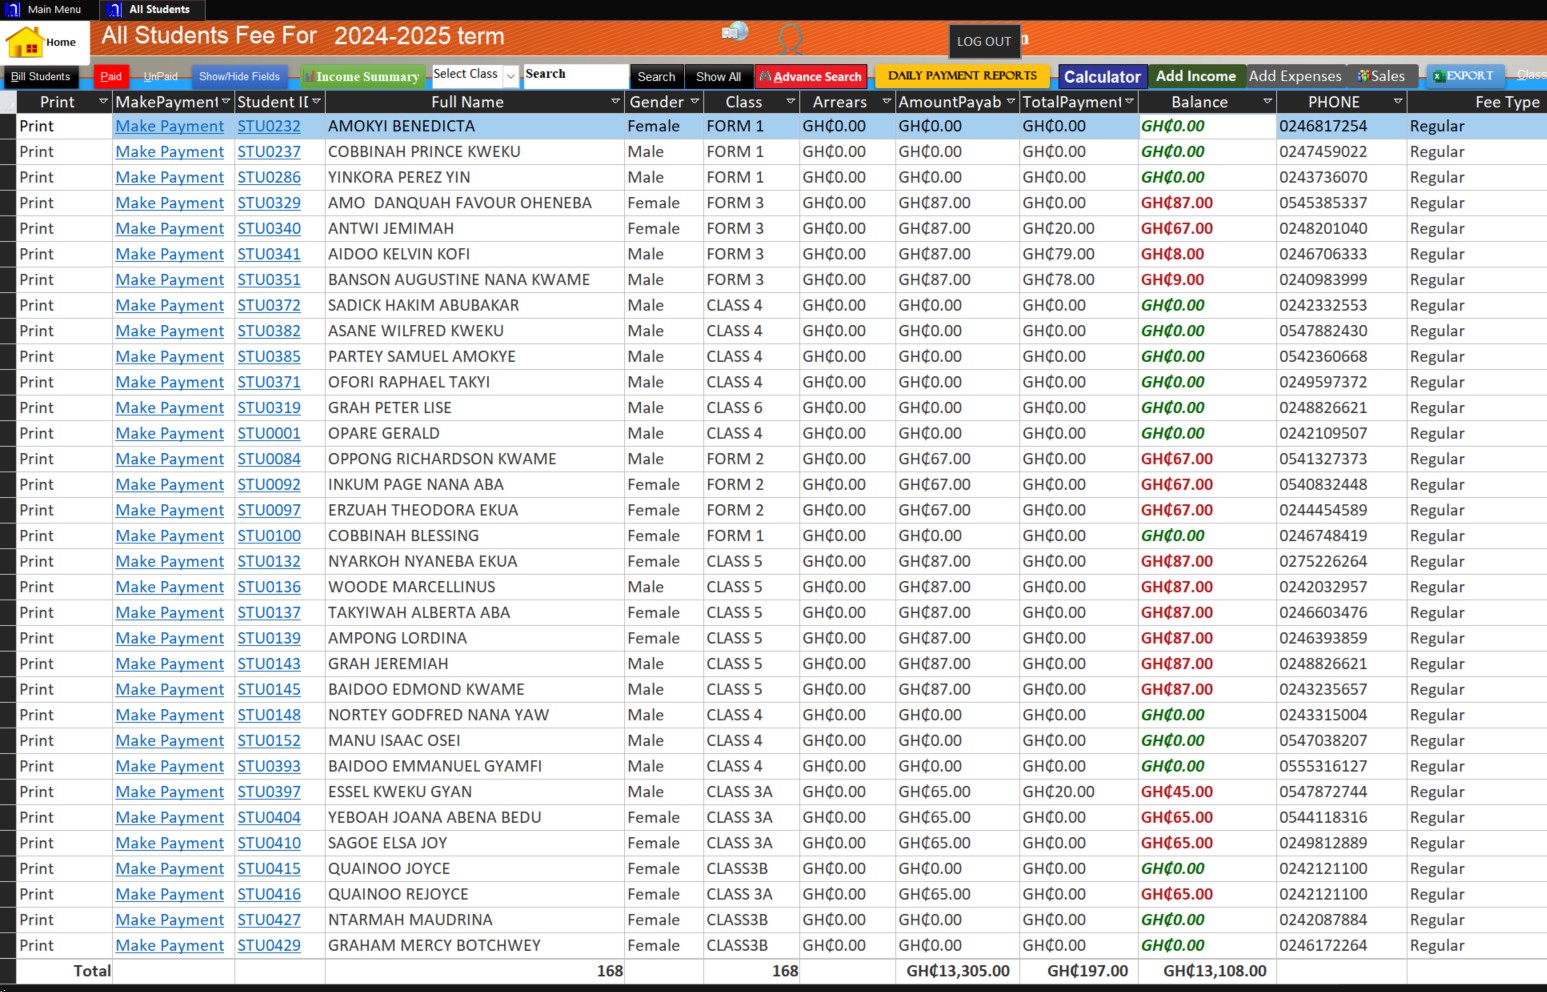Click the Main Menu tab icon
The height and width of the screenshot is (992, 1547).
14,9
